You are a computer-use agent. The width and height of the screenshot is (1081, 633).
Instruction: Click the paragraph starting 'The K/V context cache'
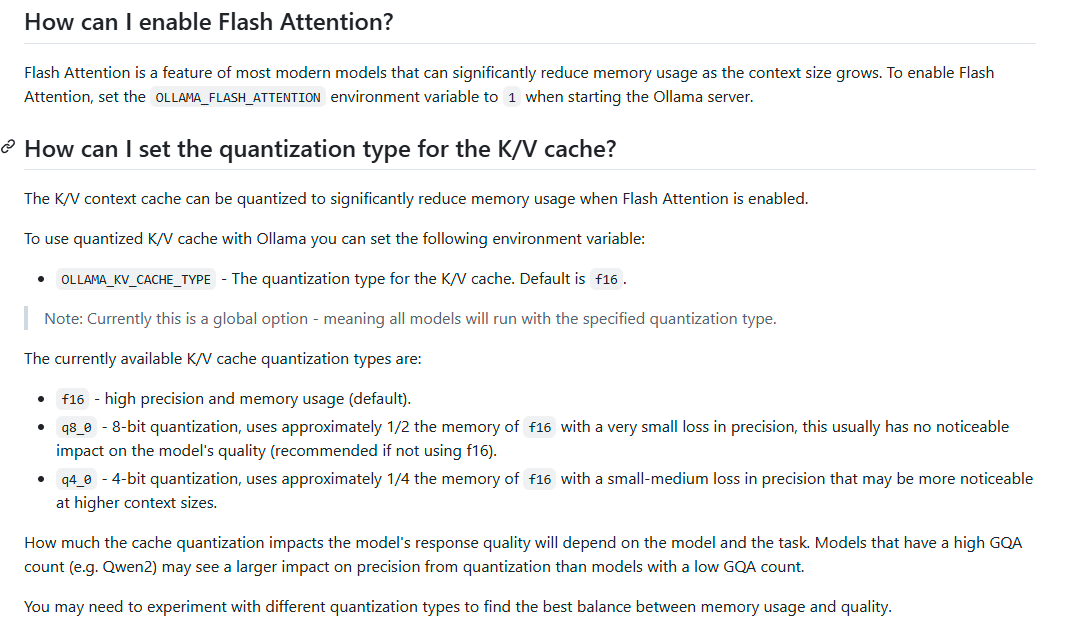(x=416, y=199)
